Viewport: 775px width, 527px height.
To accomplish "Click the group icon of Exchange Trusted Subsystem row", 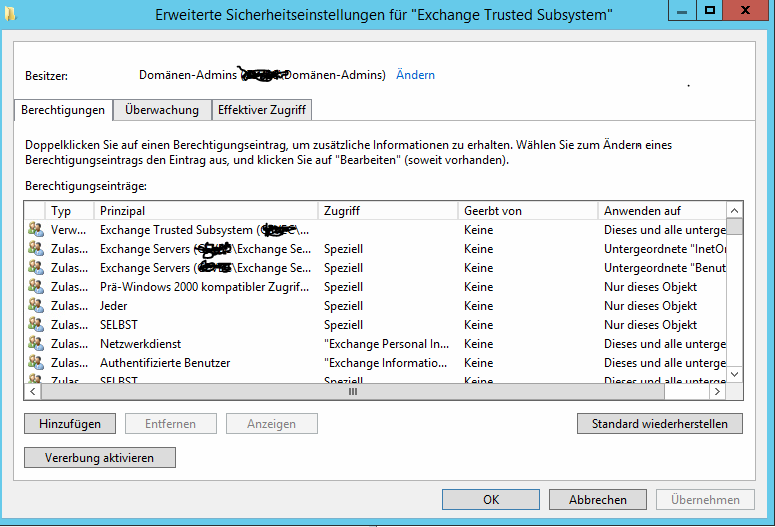I will pos(36,229).
